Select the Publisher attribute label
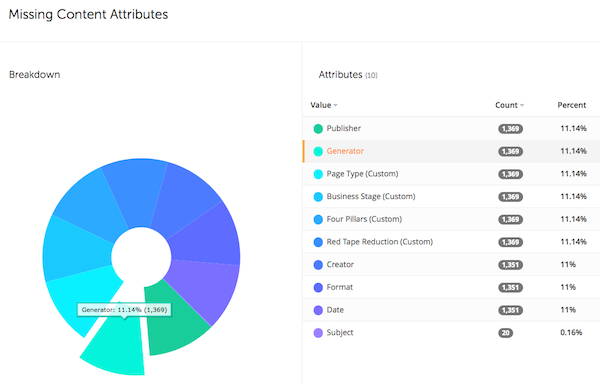The image size is (600, 385). point(344,128)
